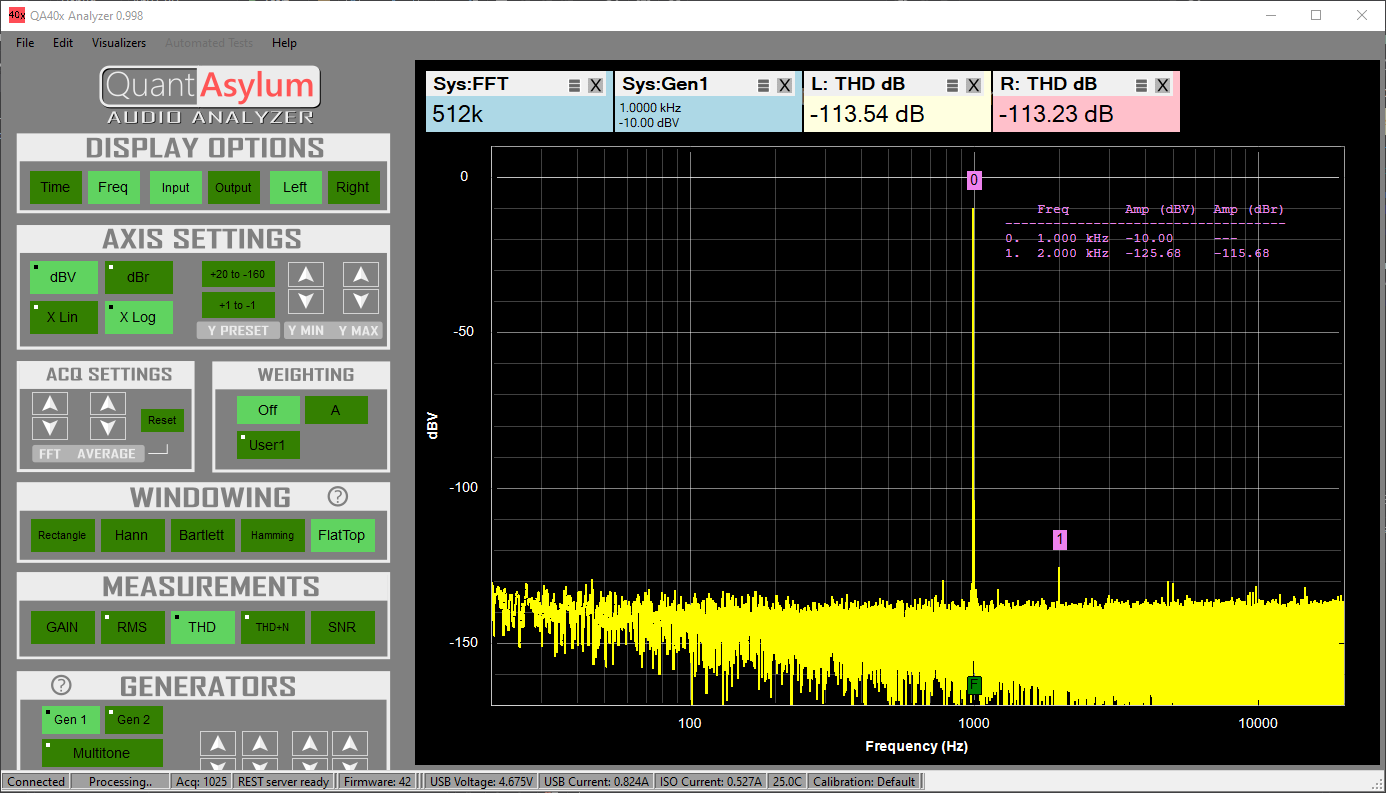
Task: Close the Sys:FFT tile
Action: [x=595, y=85]
